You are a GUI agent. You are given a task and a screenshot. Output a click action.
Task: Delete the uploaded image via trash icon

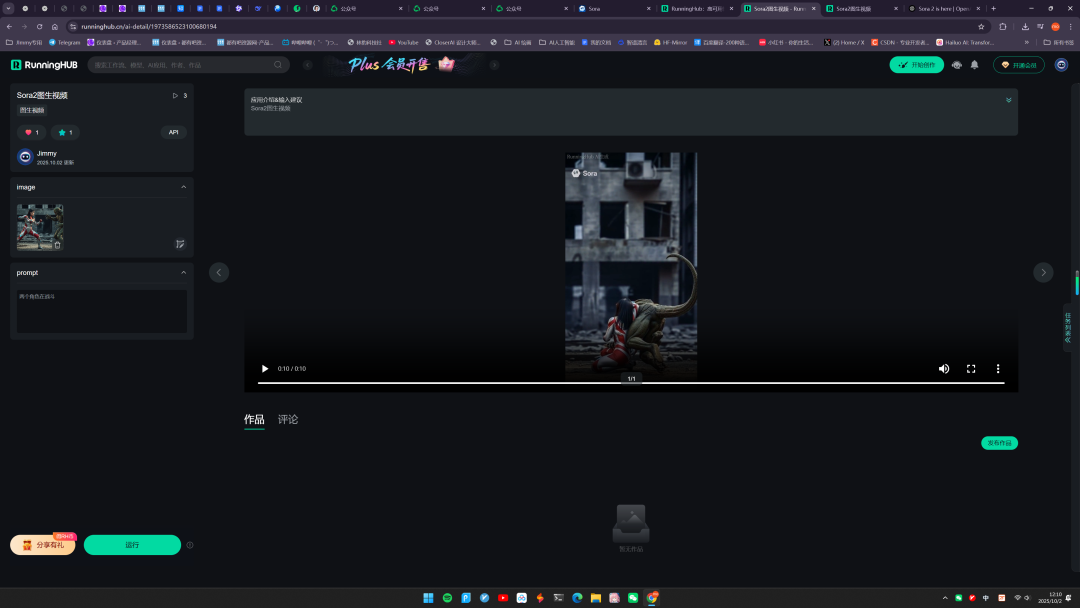point(57,244)
